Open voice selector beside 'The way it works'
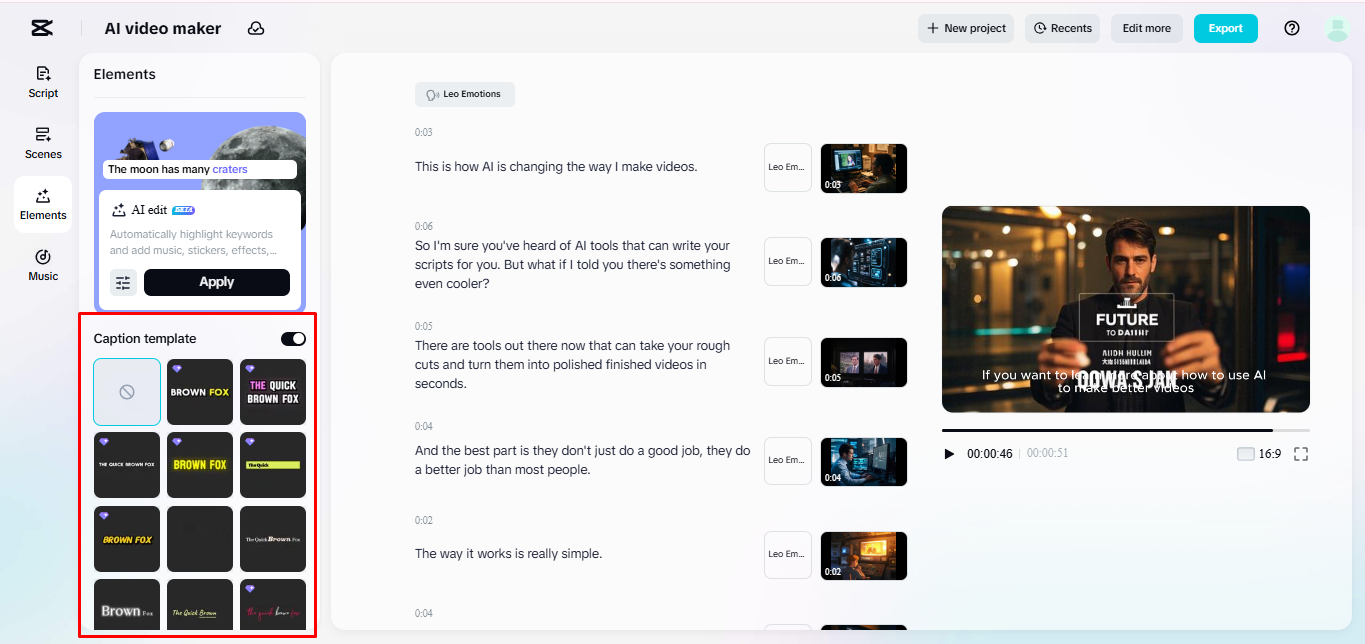The width and height of the screenshot is (1365, 644). [x=788, y=555]
